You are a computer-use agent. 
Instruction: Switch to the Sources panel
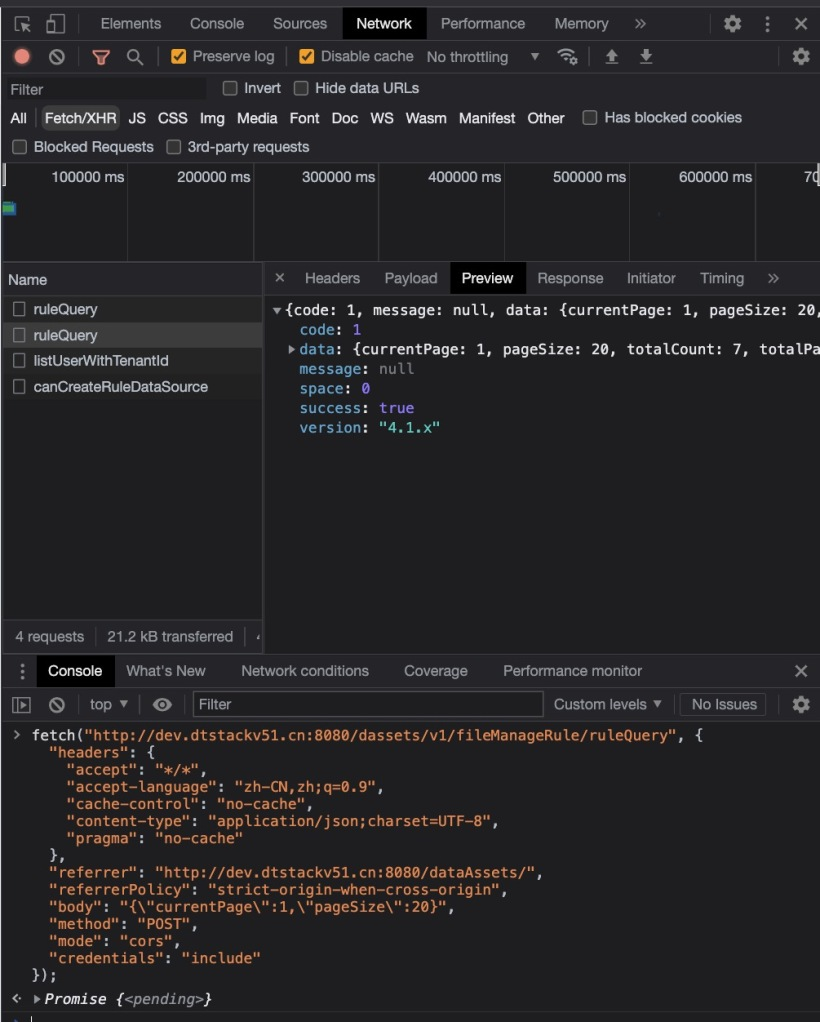(300, 24)
